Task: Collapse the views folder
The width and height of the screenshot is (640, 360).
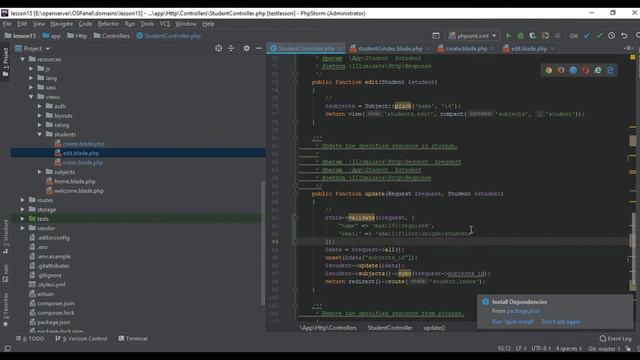Action: (31, 97)
